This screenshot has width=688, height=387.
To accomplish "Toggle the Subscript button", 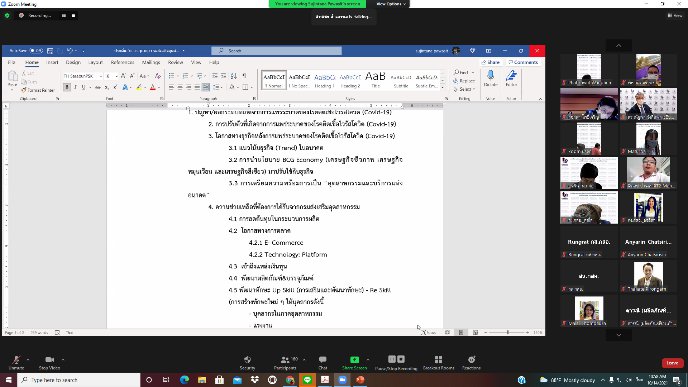I will pos(107,87).
